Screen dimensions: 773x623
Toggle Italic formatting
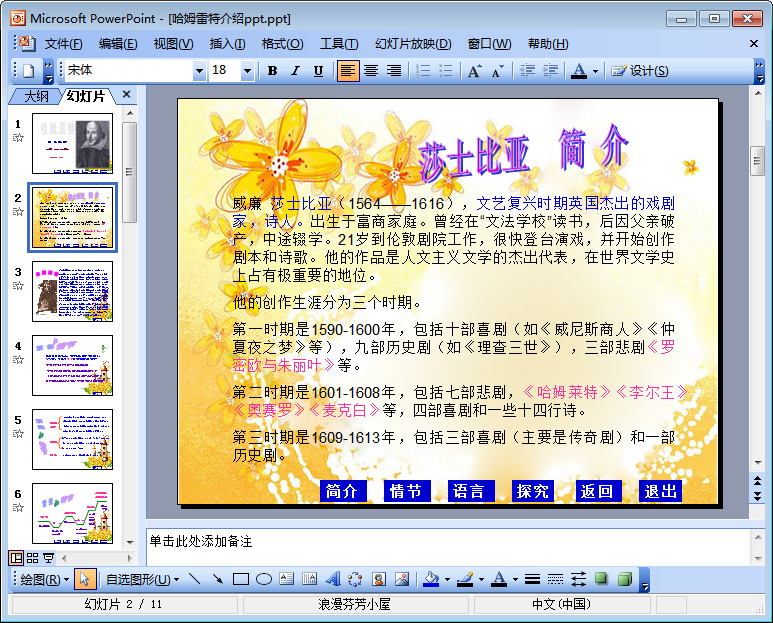click(x=295, y=71)
